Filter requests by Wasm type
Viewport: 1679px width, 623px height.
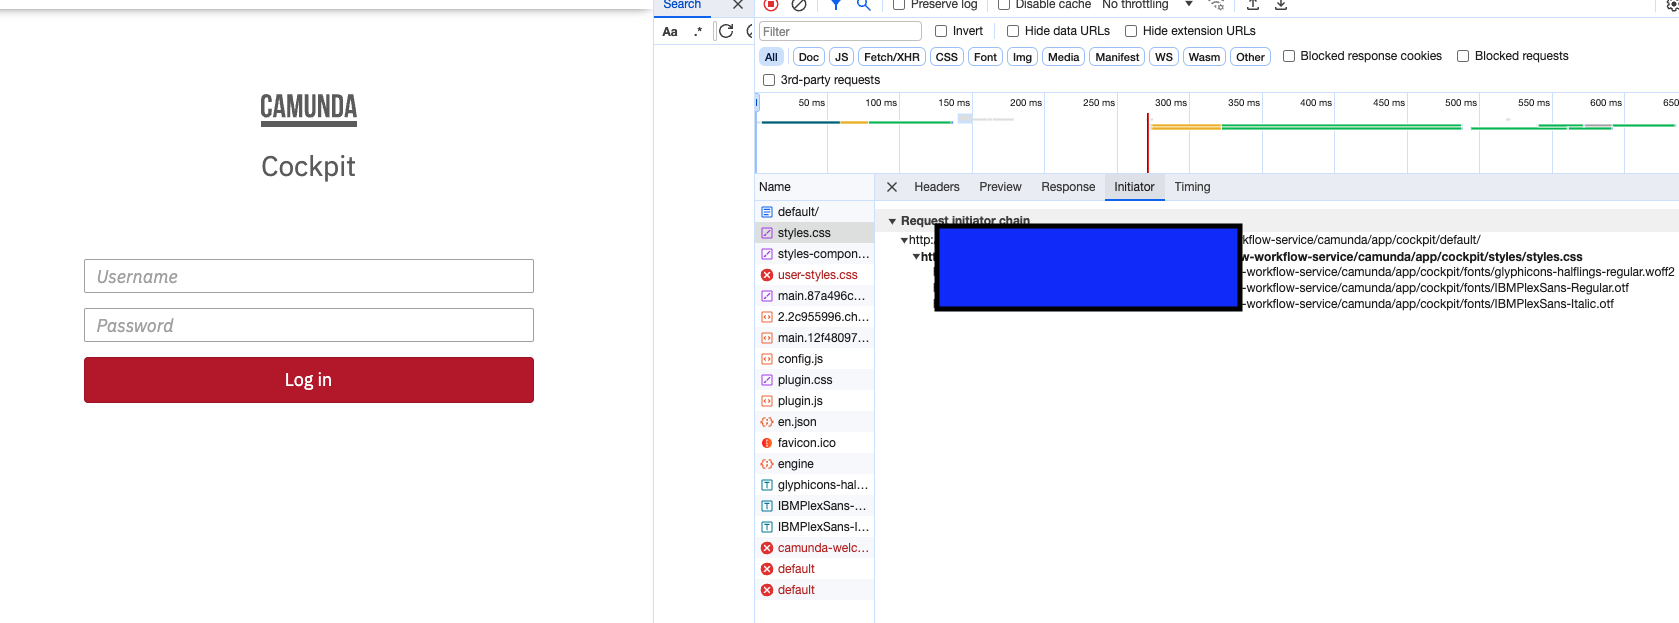1204,57
